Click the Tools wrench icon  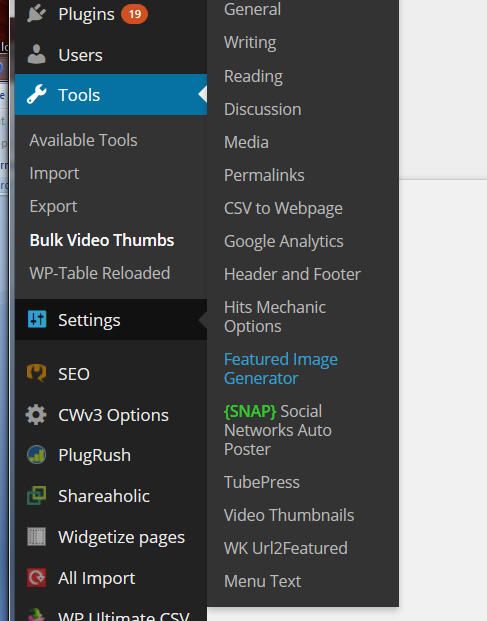click(x=36, y=95)
